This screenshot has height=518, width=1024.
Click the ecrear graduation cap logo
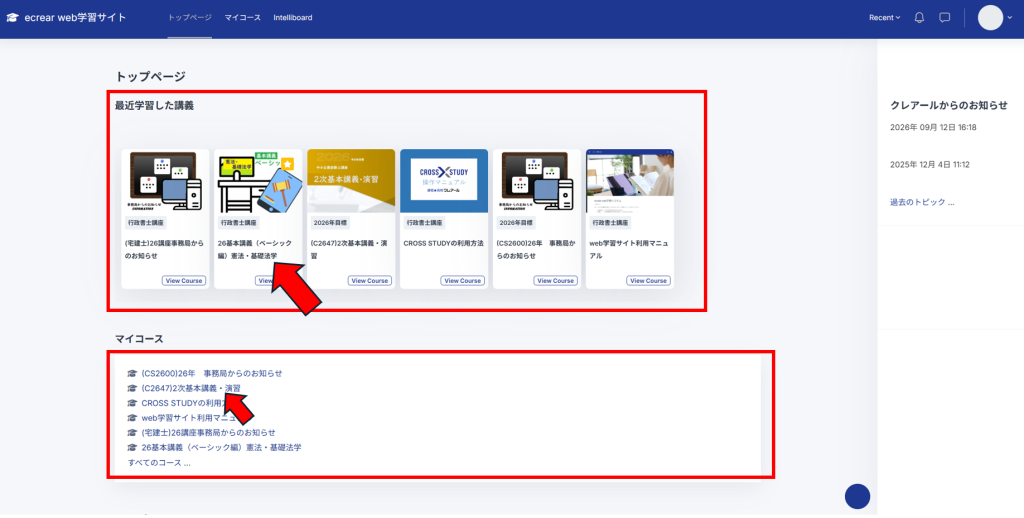pyautogui.click(x=12, y=18)
